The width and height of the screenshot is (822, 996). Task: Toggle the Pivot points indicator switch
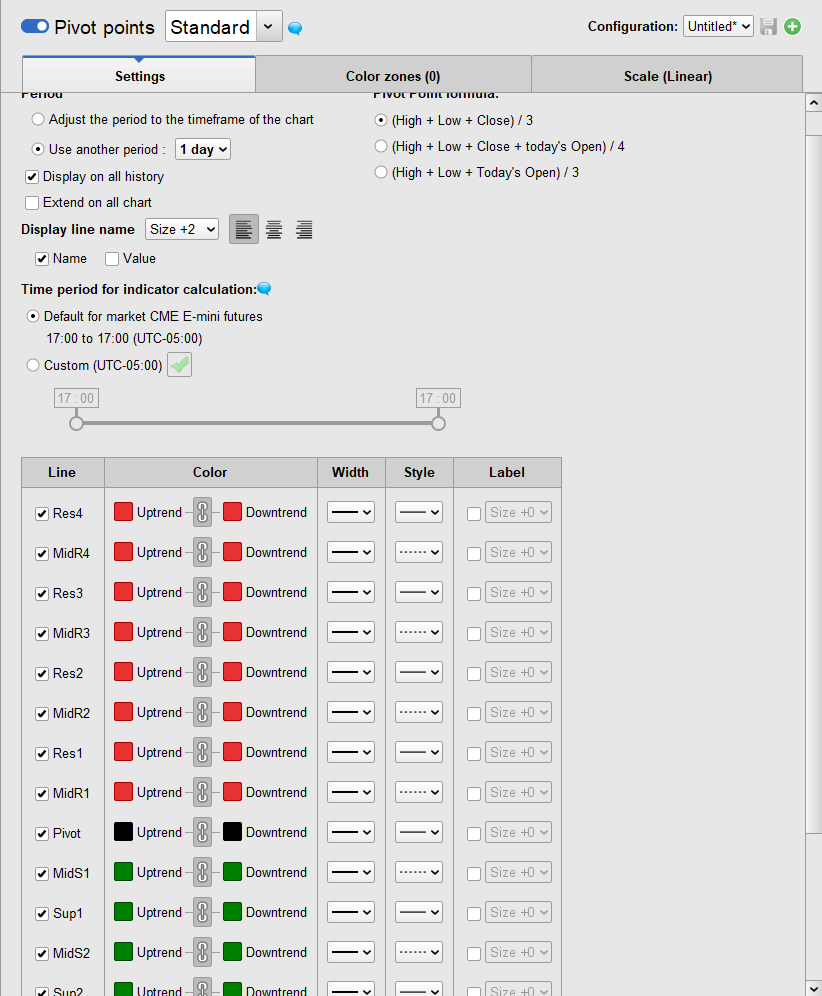pyautogui.click(x=35, y=27)
